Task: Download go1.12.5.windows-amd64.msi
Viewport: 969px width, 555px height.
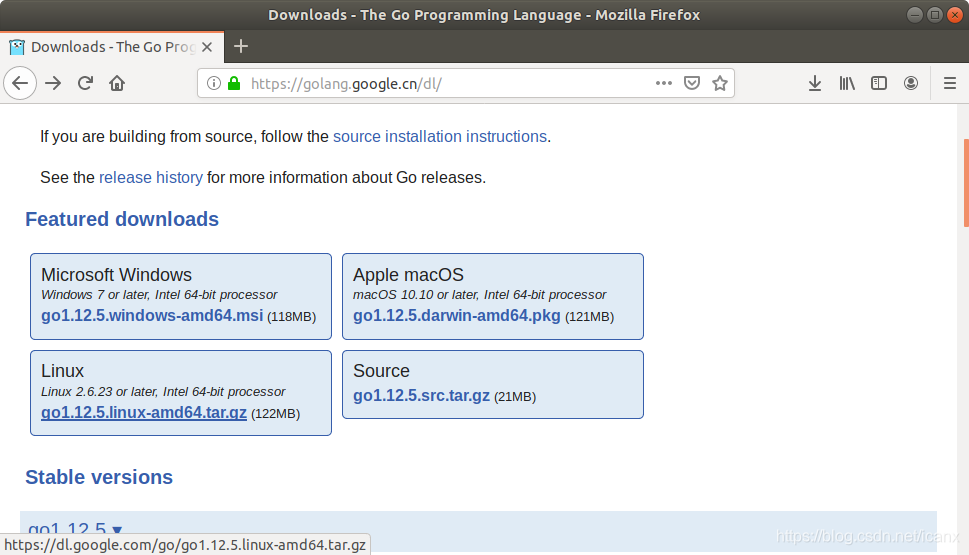Action: (x=152, y=315)
